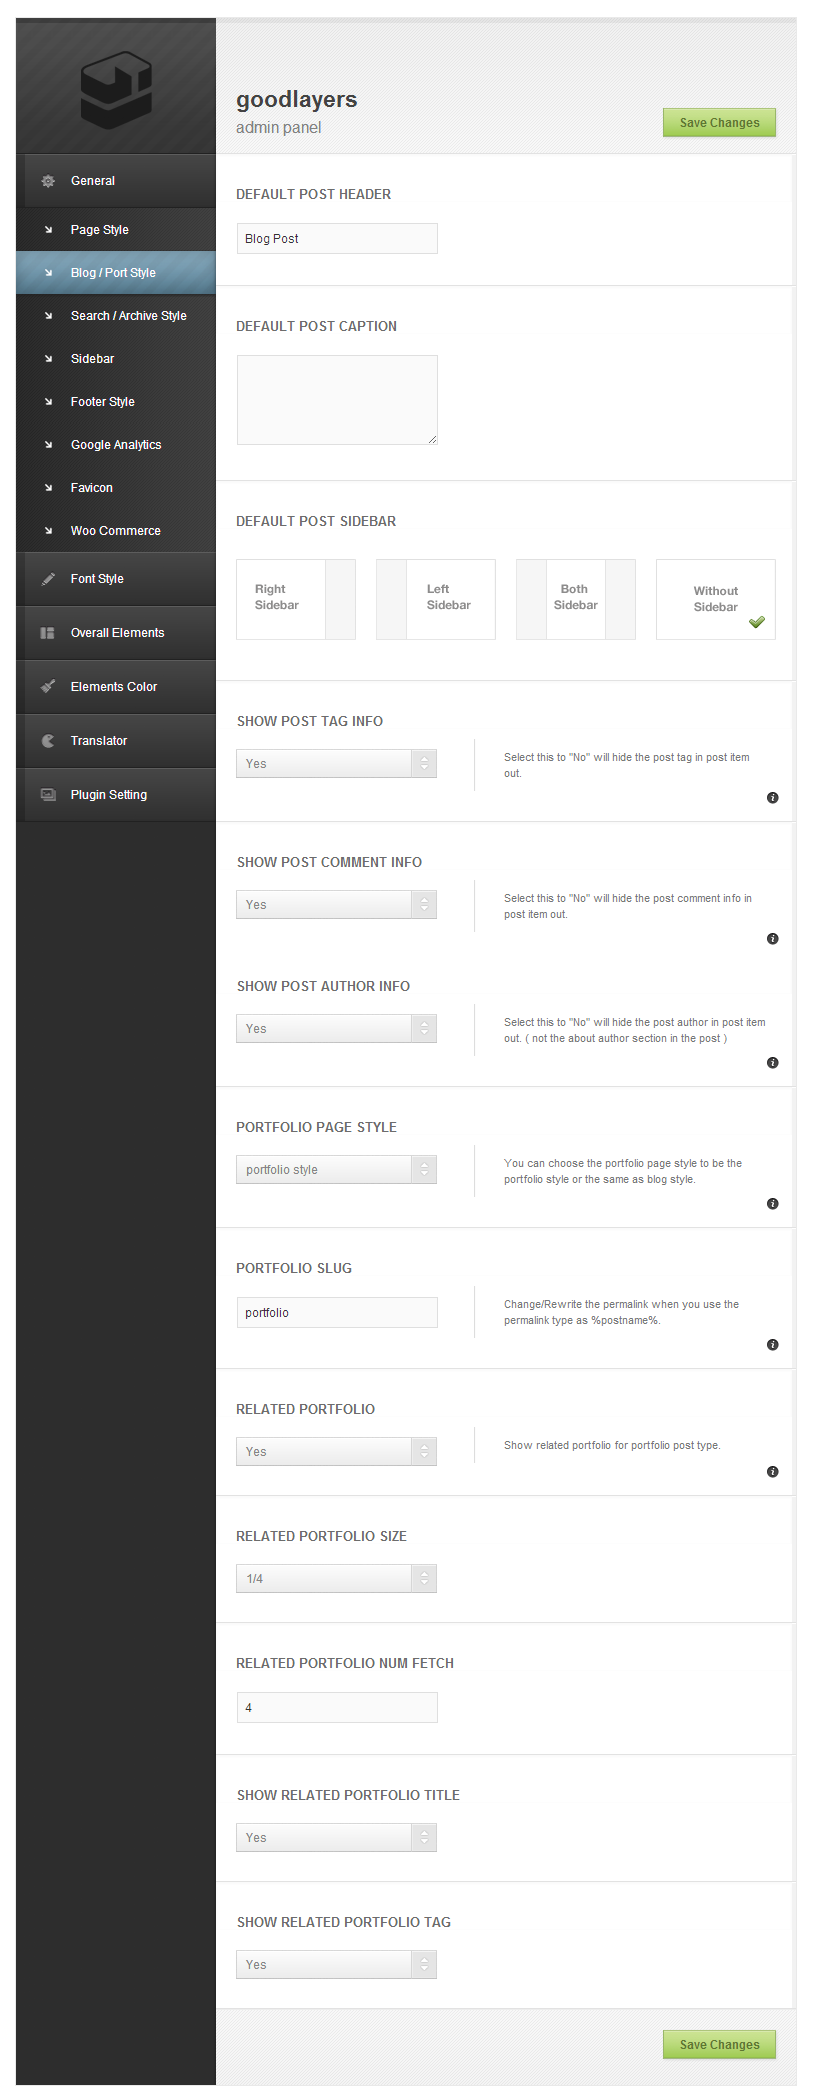823x2089 pixels.
Task: Click the Font Style pencil icon
Action: pyautogui.click(x=48, y=579)
